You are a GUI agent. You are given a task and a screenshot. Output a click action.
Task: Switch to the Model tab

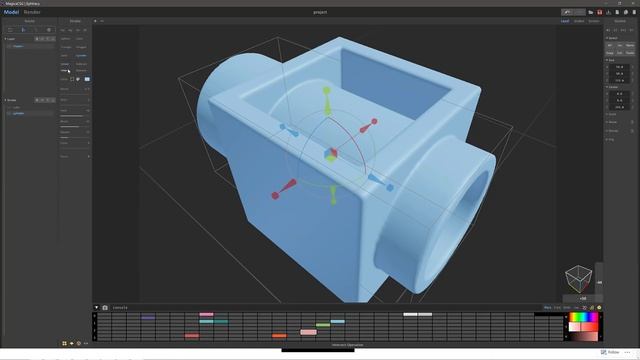coord(11,12)
